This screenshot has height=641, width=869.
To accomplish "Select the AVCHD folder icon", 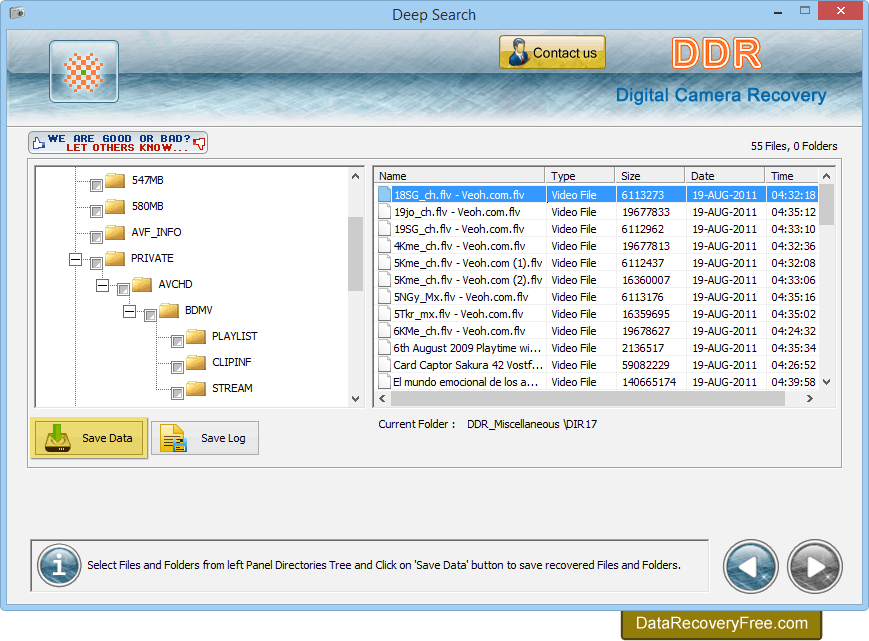I will point(142,284).
